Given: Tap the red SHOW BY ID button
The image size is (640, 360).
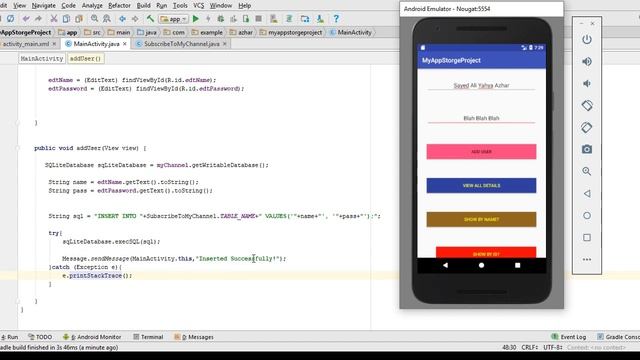Looking at the screenshot, I should tap(486, 252).
